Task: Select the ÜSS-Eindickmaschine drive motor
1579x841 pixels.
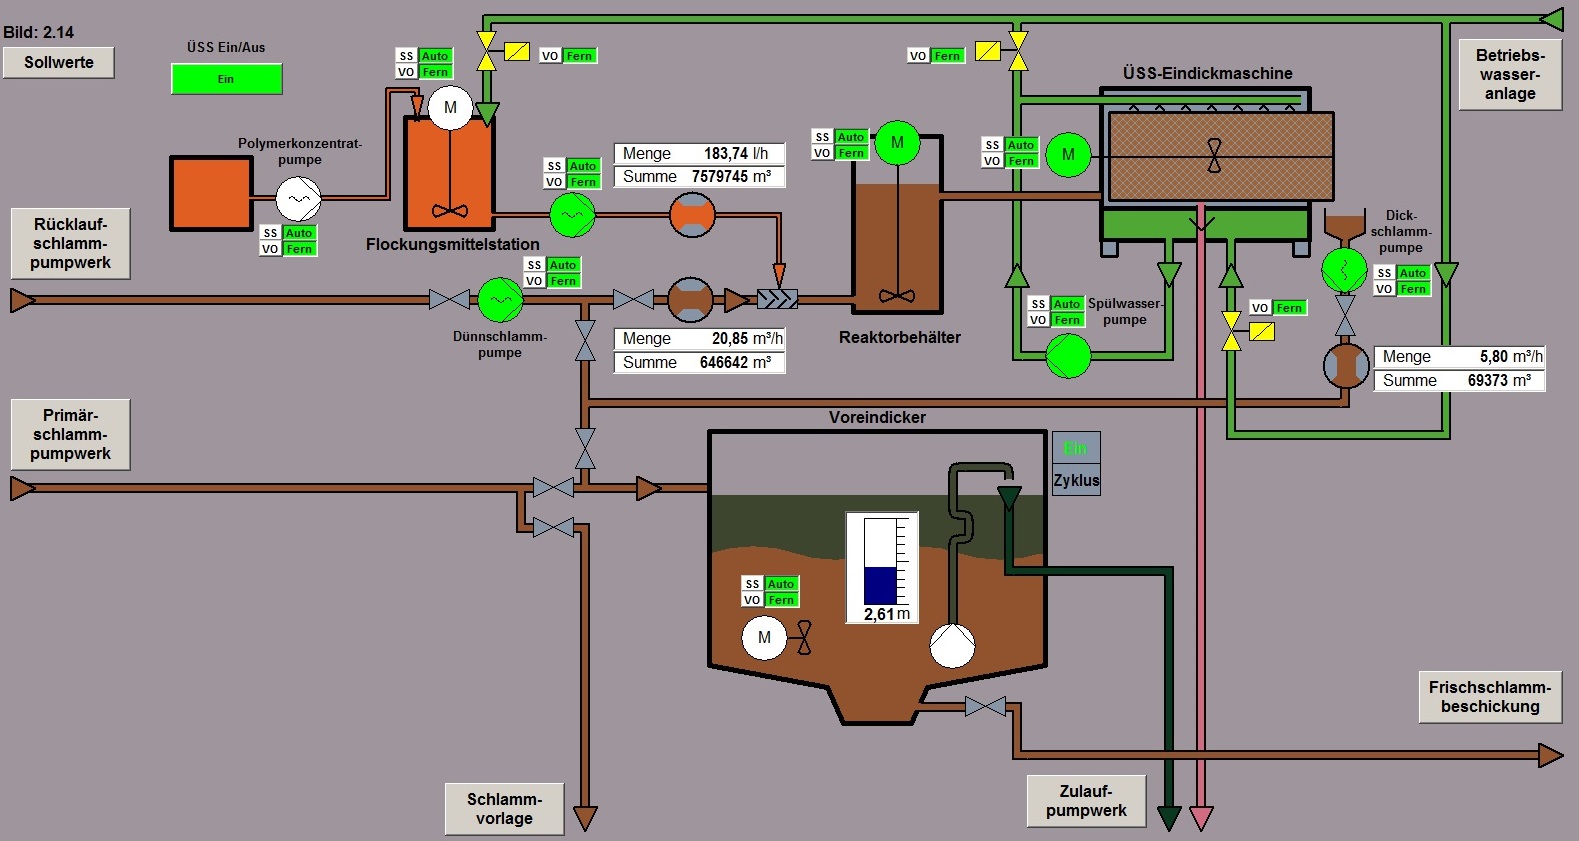Action: pyautogui.click(x=1068, y=155)
